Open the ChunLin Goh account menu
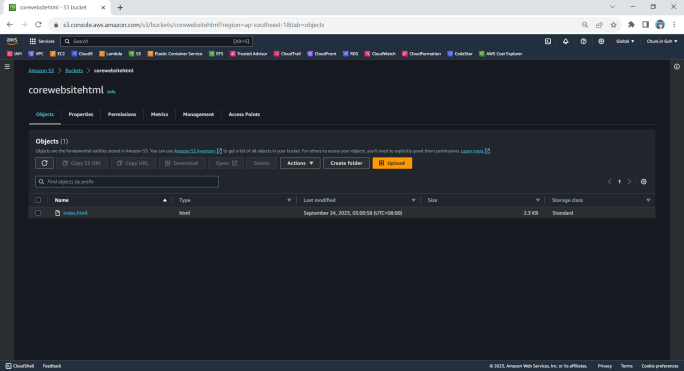This screenshot has height=371, width=684. (662, 41)
